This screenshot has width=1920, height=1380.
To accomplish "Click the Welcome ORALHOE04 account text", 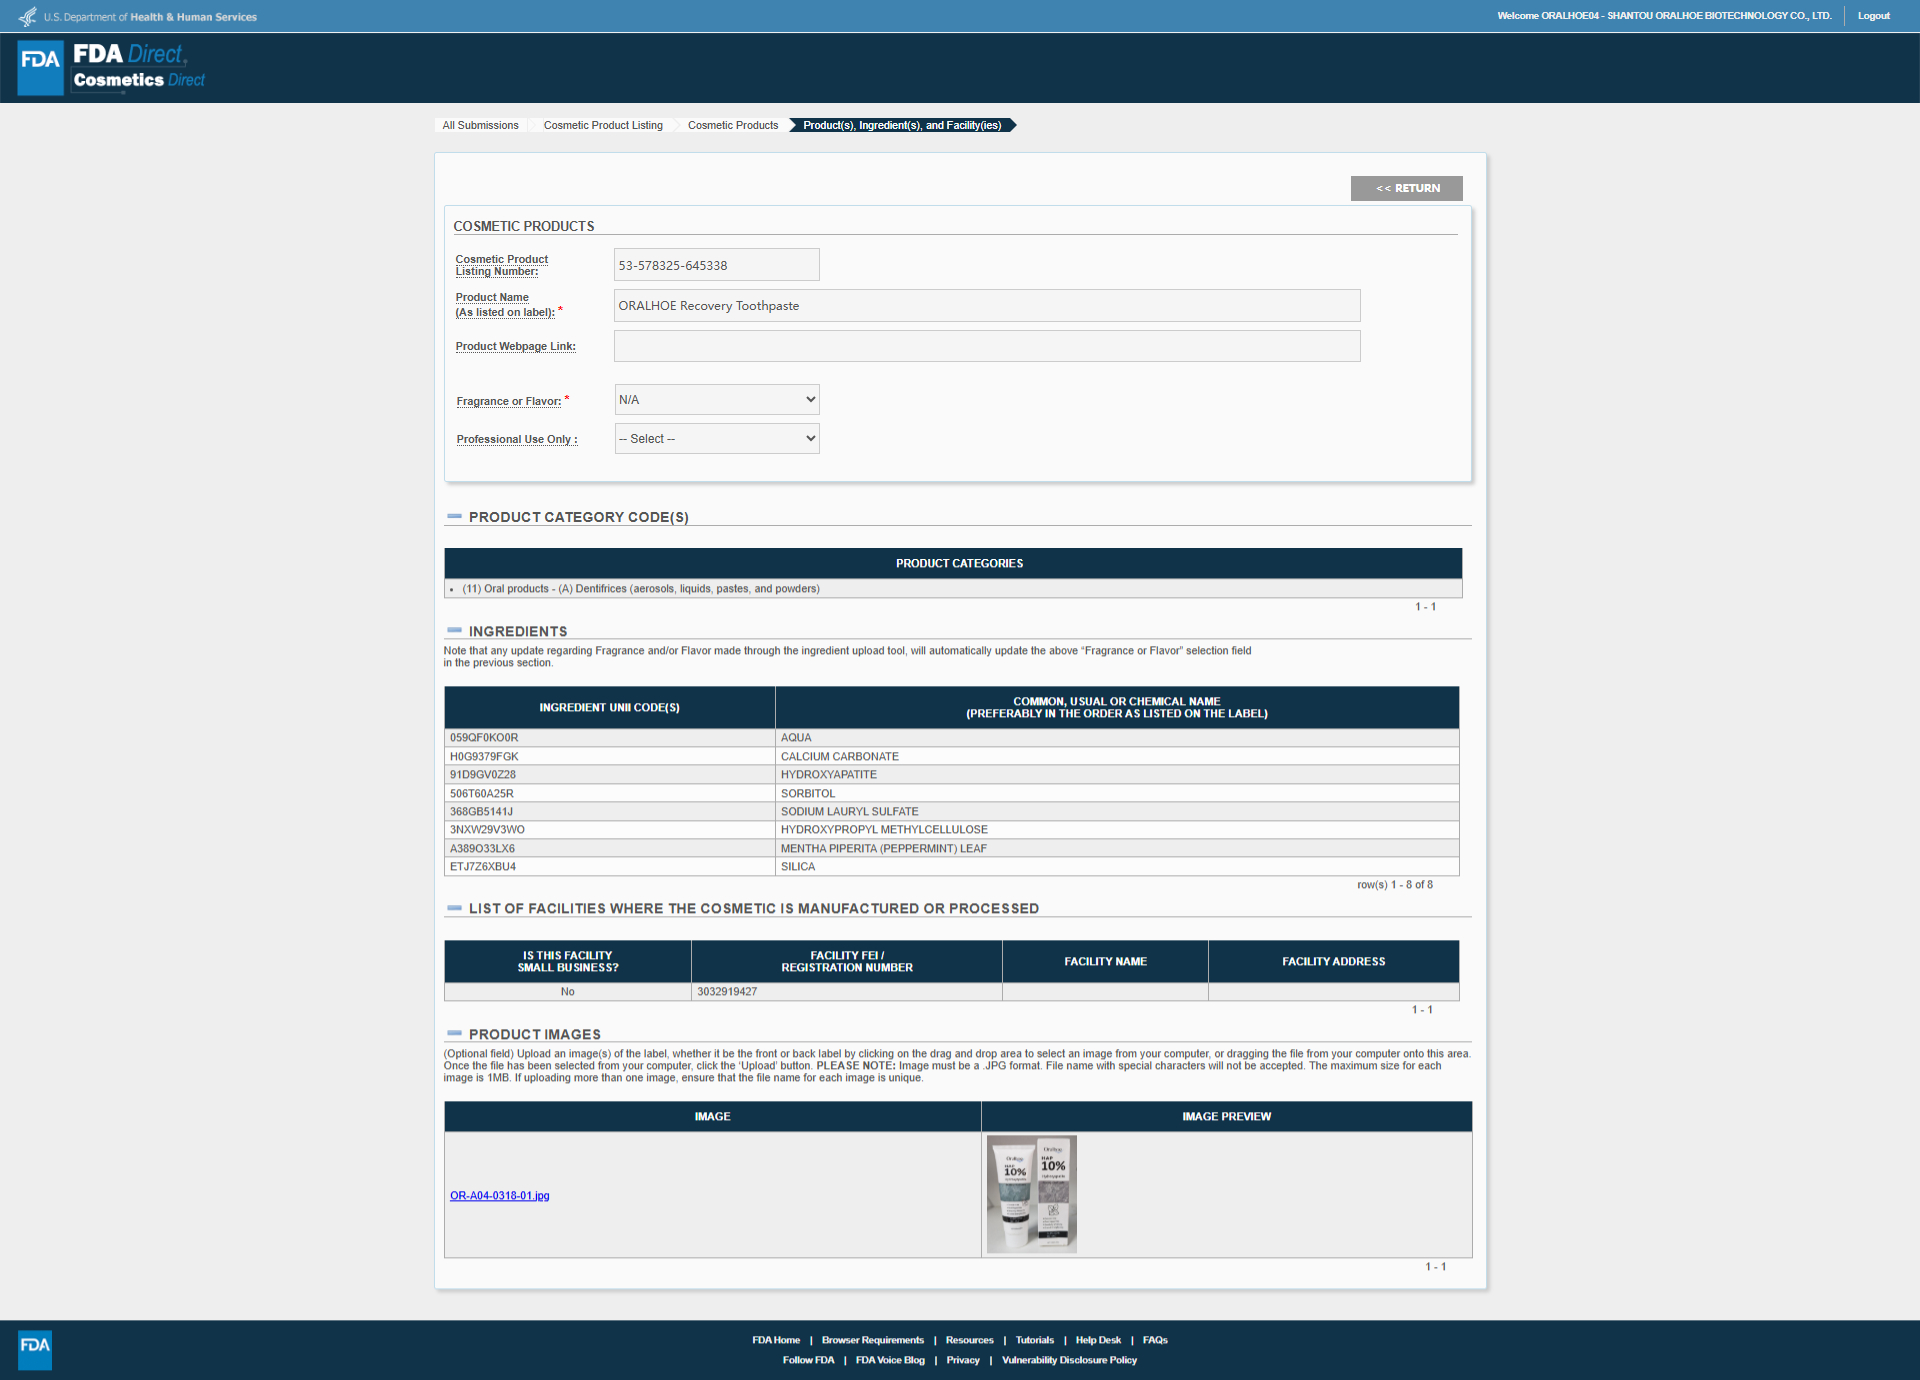I will pos(1664,16).
